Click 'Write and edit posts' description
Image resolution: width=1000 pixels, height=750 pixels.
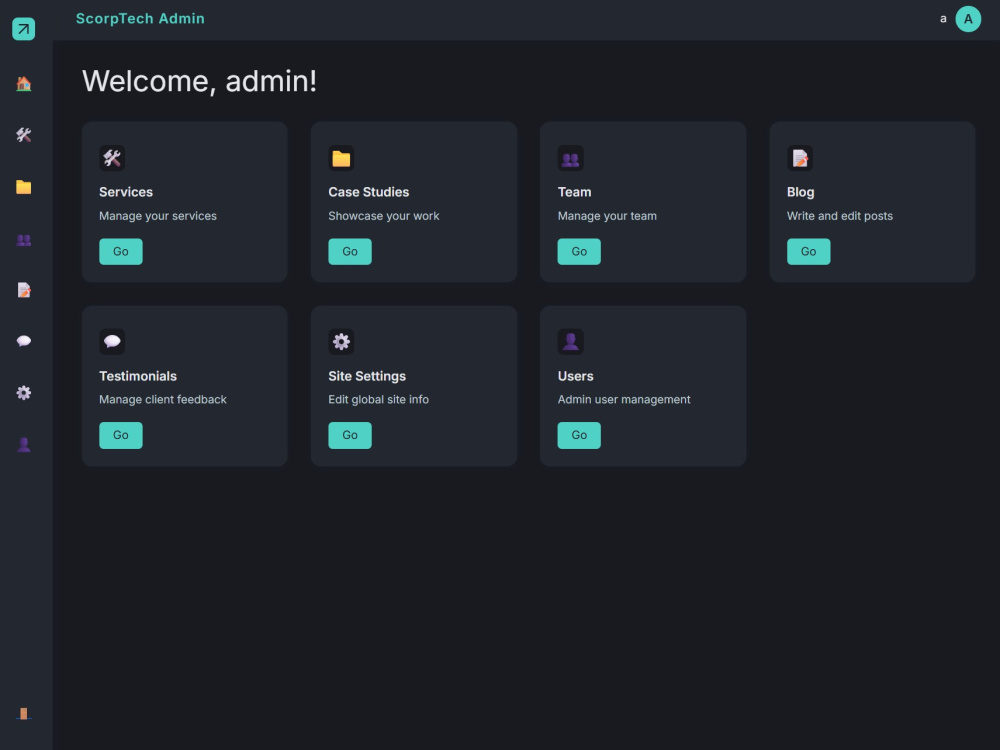[840, 216]
